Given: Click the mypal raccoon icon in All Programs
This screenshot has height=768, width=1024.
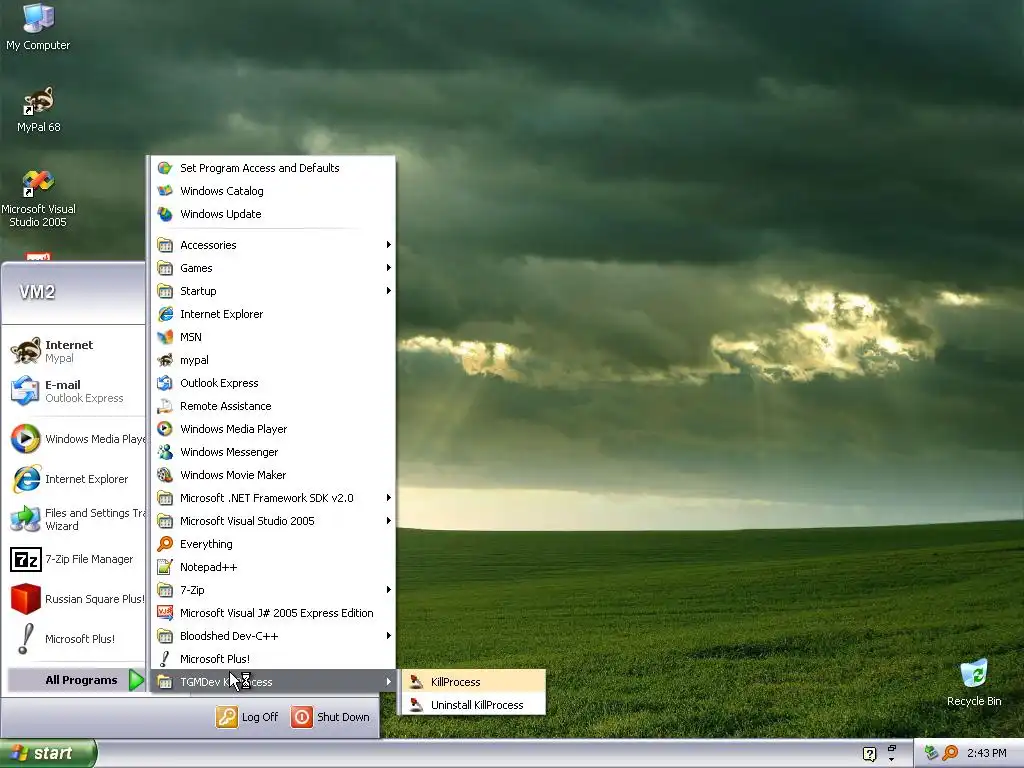Looking at the screenshot, I should coord(165,360).
